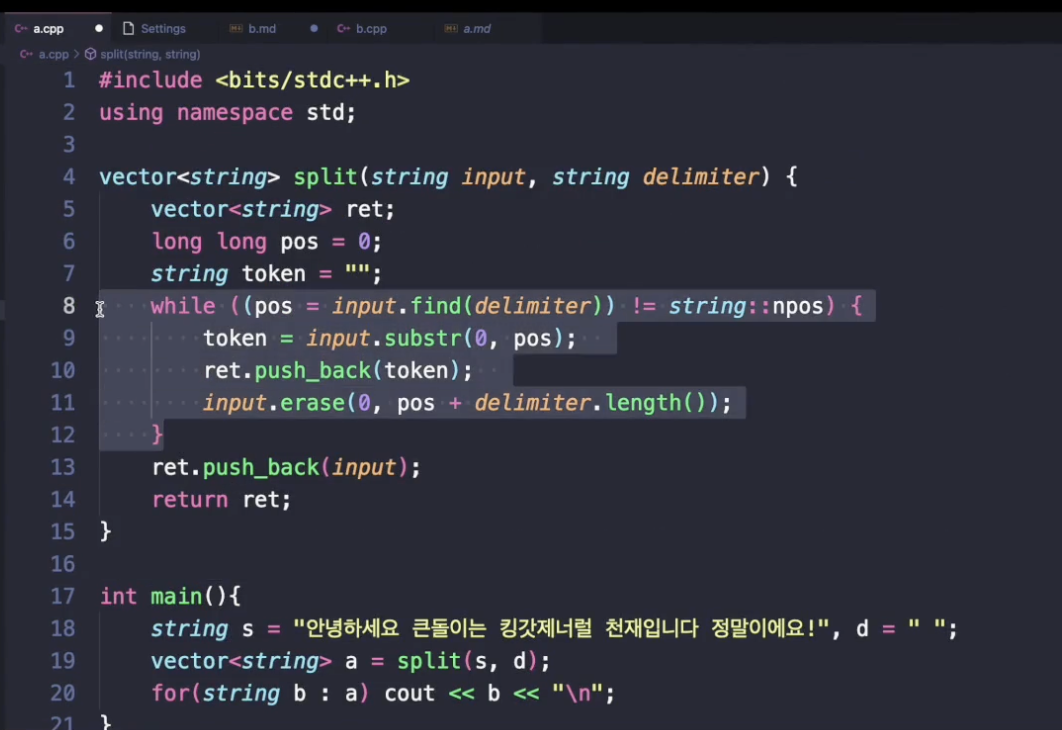This screenshot has height=730, width=1062.
Task: Switch to the b.md tab
Action: point(262,28)
